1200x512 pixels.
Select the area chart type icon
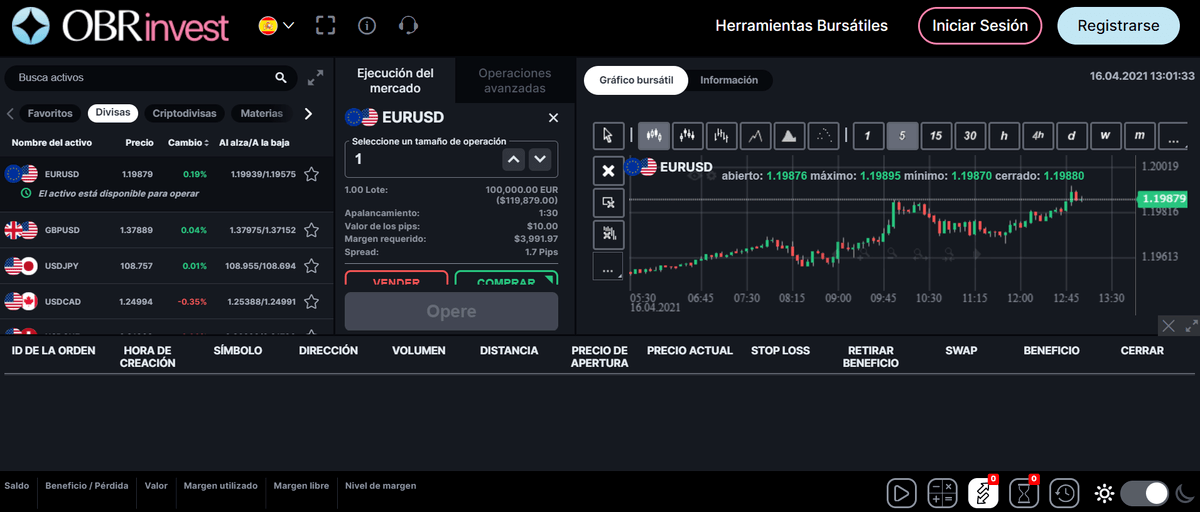click(789, 135)
